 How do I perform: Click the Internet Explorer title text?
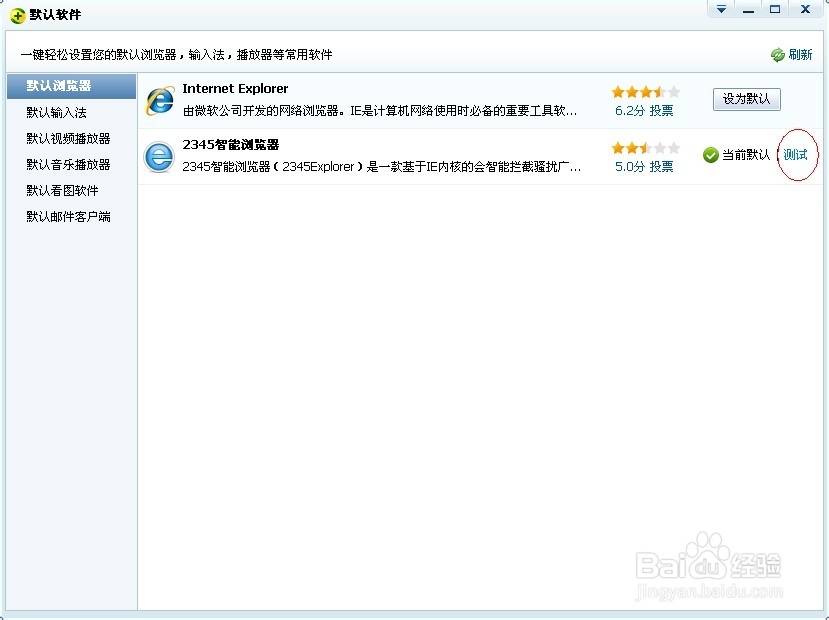[235, 89]
